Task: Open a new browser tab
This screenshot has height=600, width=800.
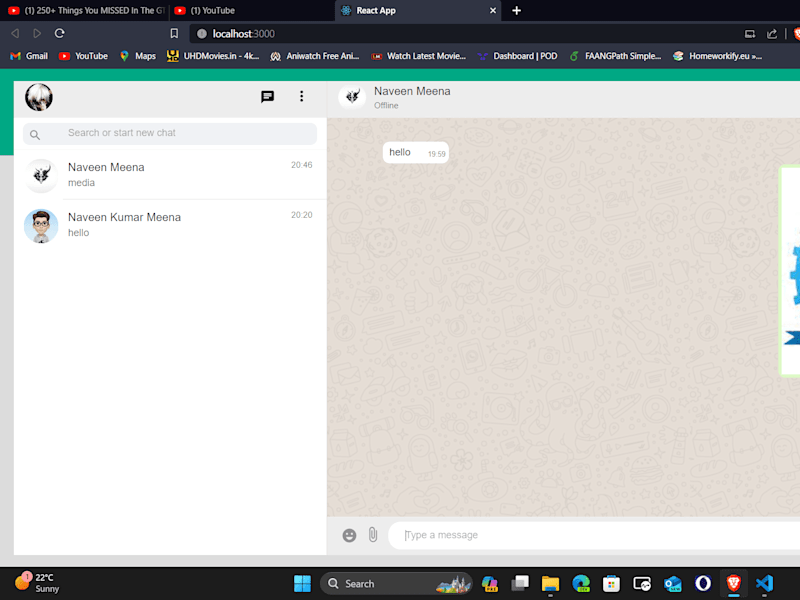Action: [516, 10]
